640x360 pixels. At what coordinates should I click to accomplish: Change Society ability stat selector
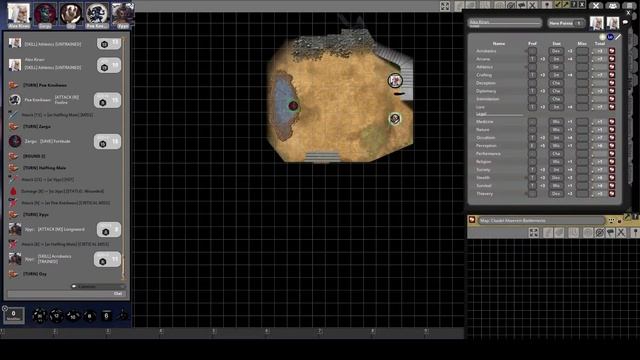(556, 170)
